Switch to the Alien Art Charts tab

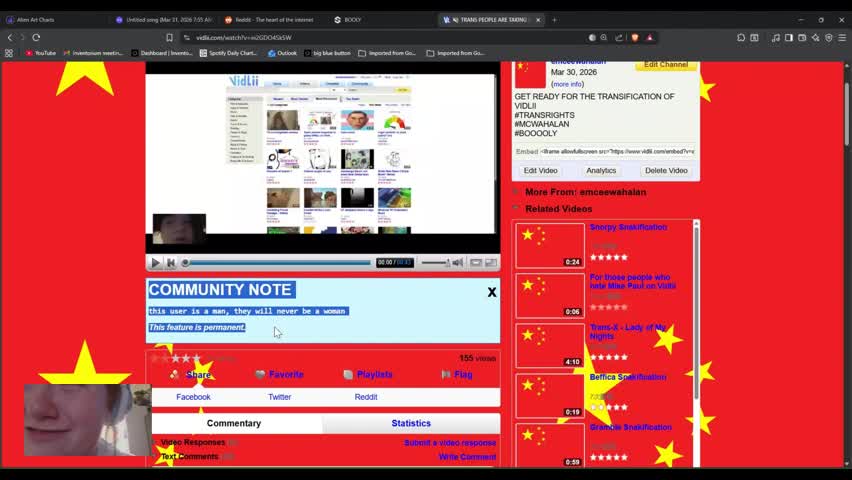click(x=54, y=20)
